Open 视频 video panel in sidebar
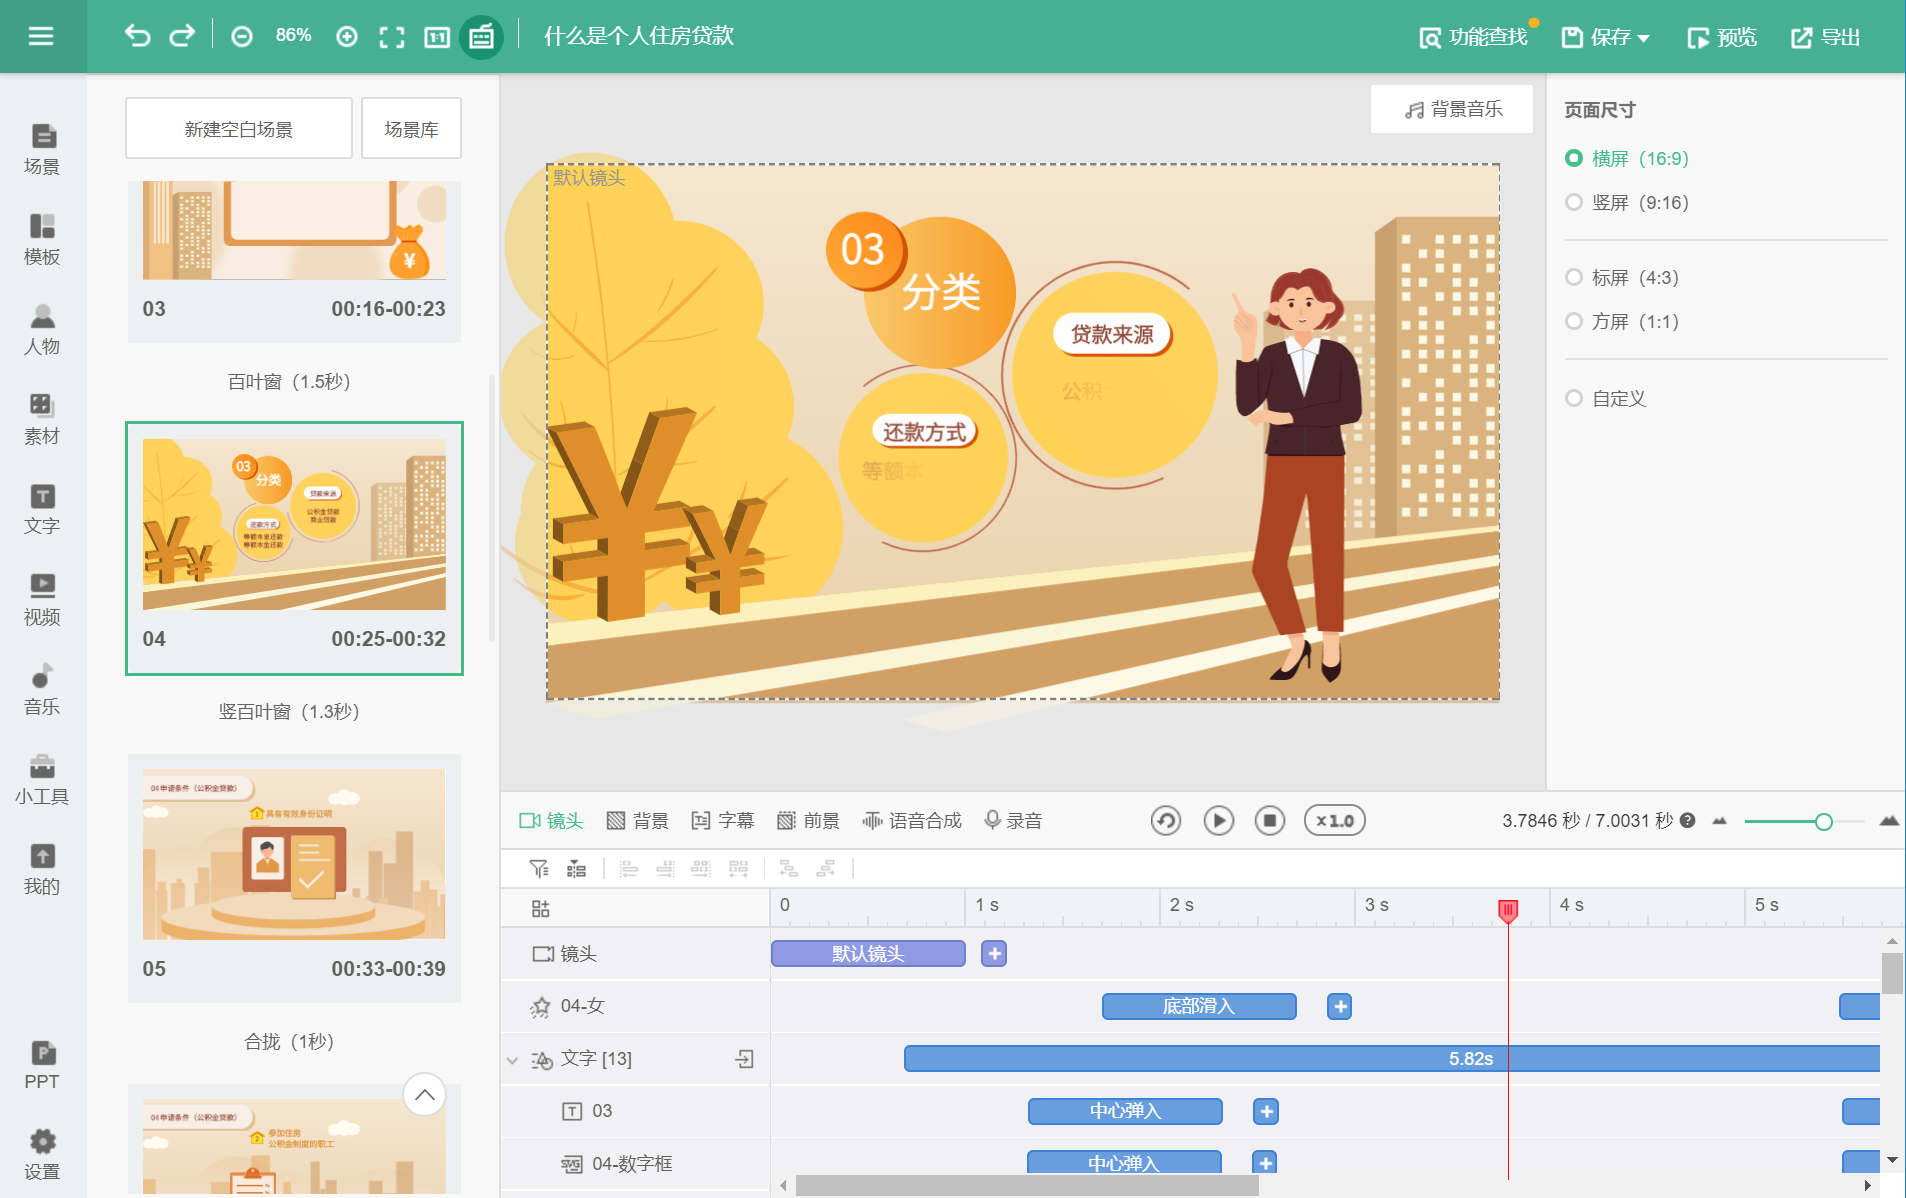The height and width of the screenshot is (1198, 1906). click(x=42, y=599)
